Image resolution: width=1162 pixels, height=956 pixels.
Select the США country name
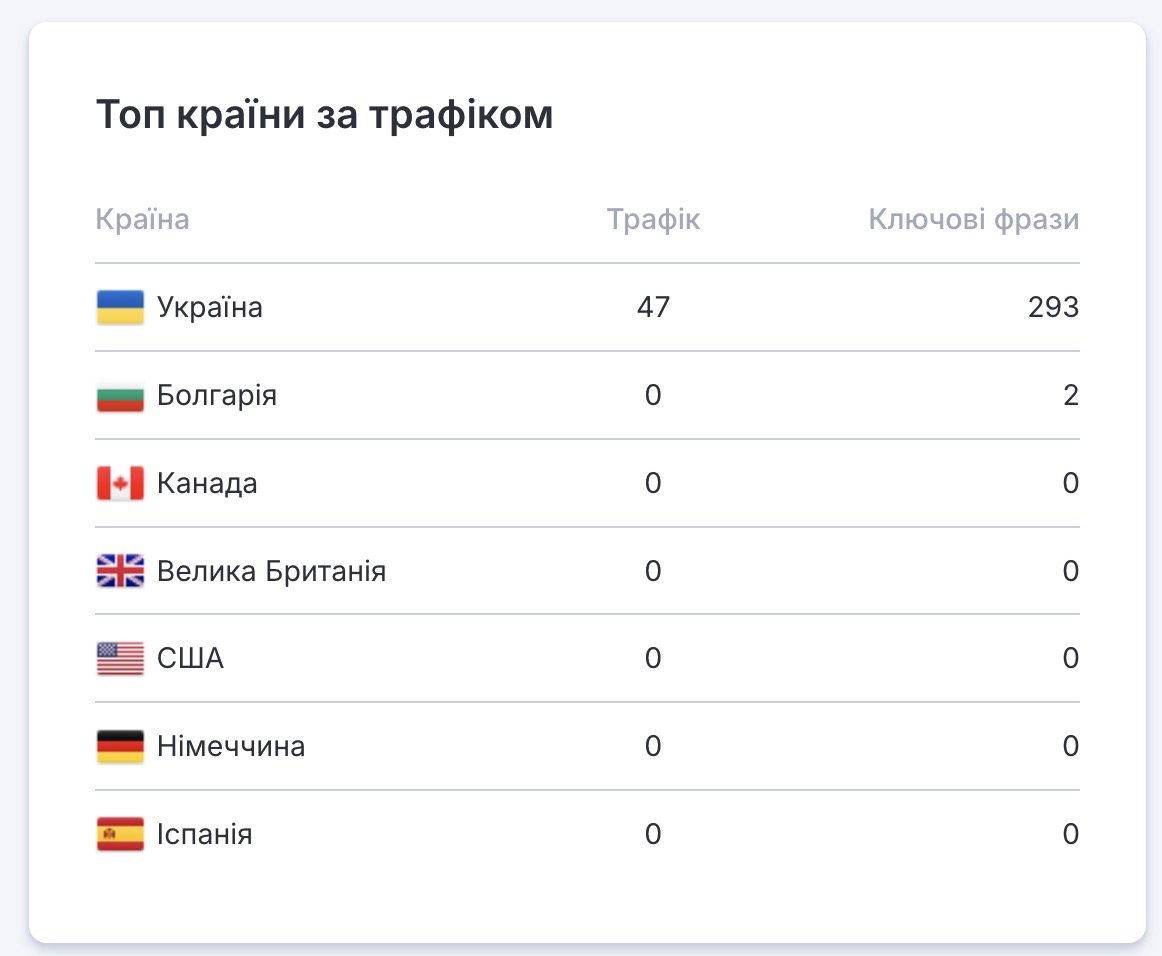click(190, 659)
